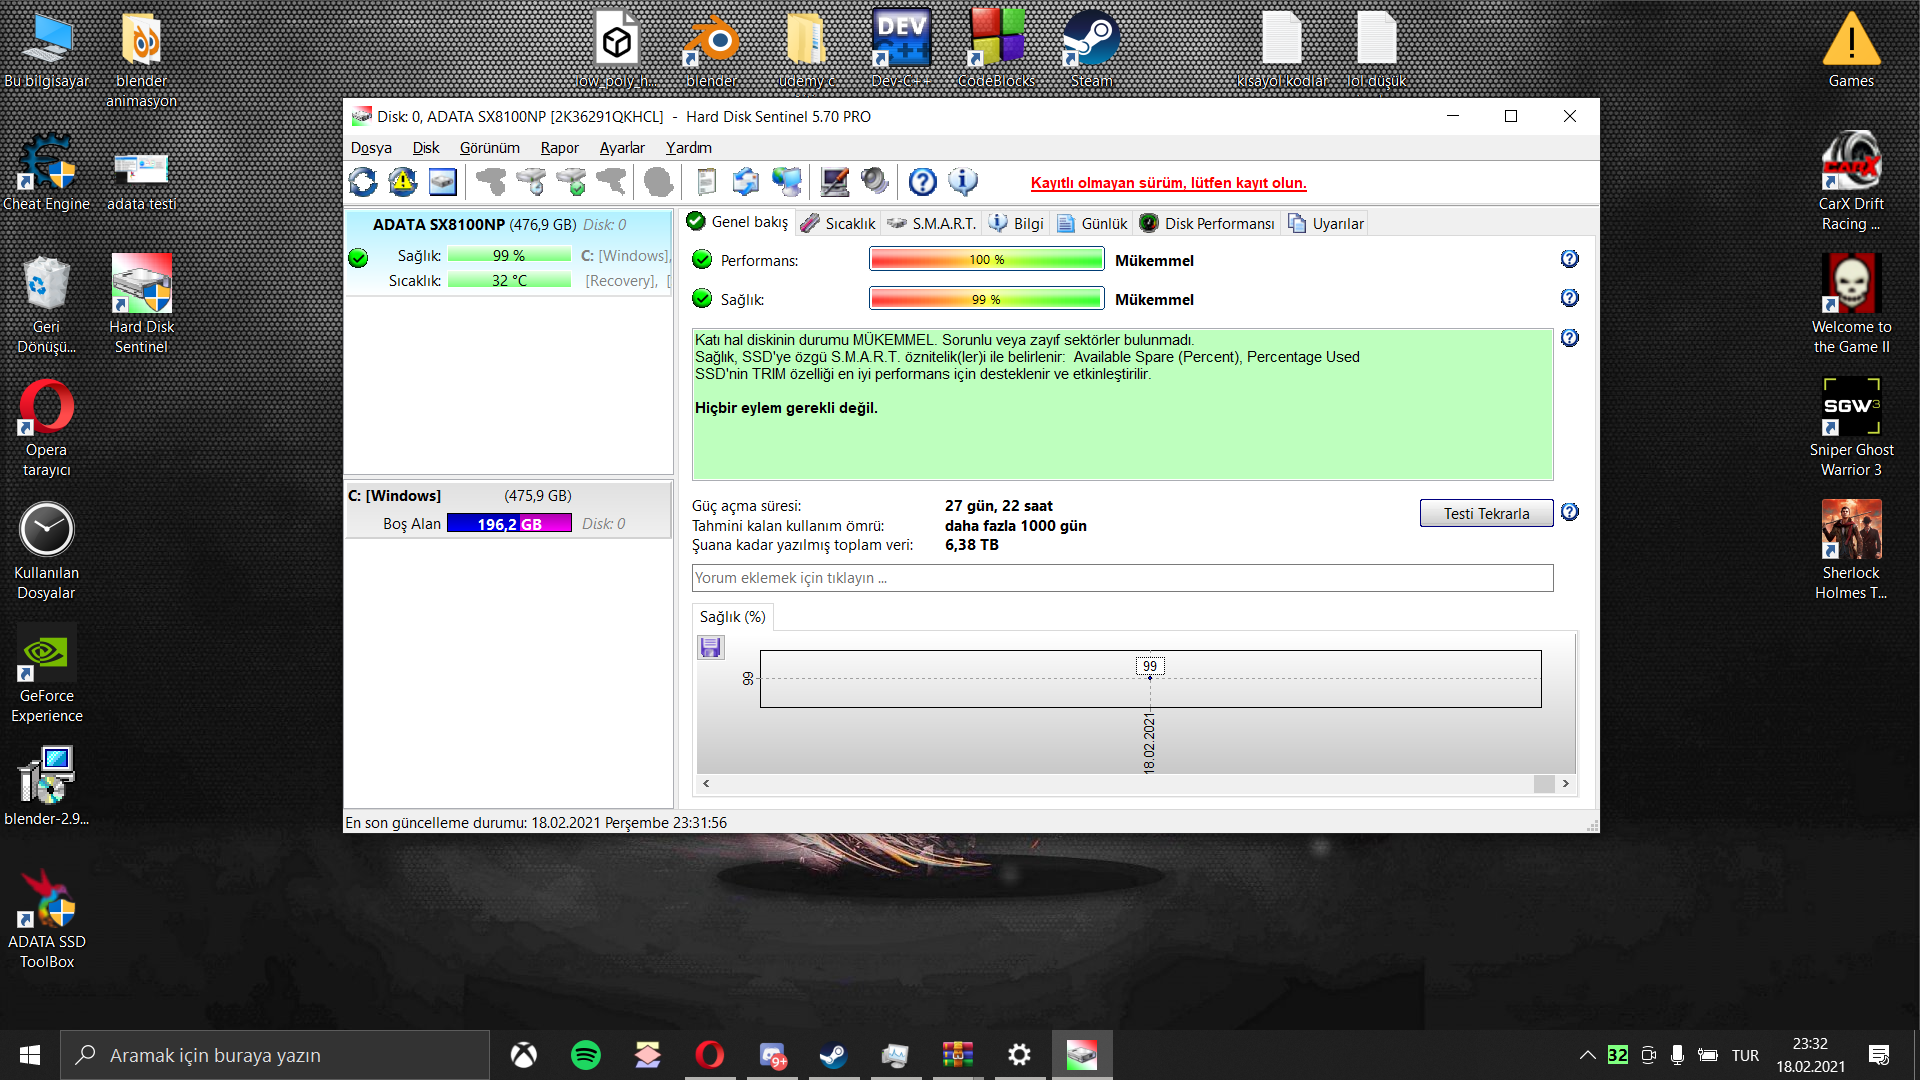Open the report document toolbar icon

point(706,182)
